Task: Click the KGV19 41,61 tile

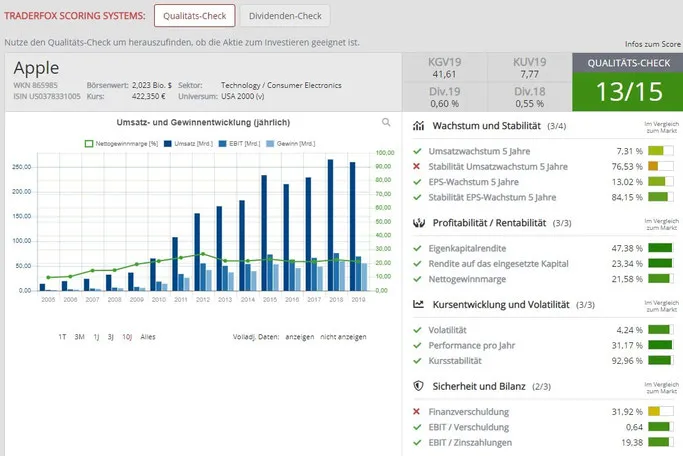Action: pyautogui.click(x=444, y=68)
